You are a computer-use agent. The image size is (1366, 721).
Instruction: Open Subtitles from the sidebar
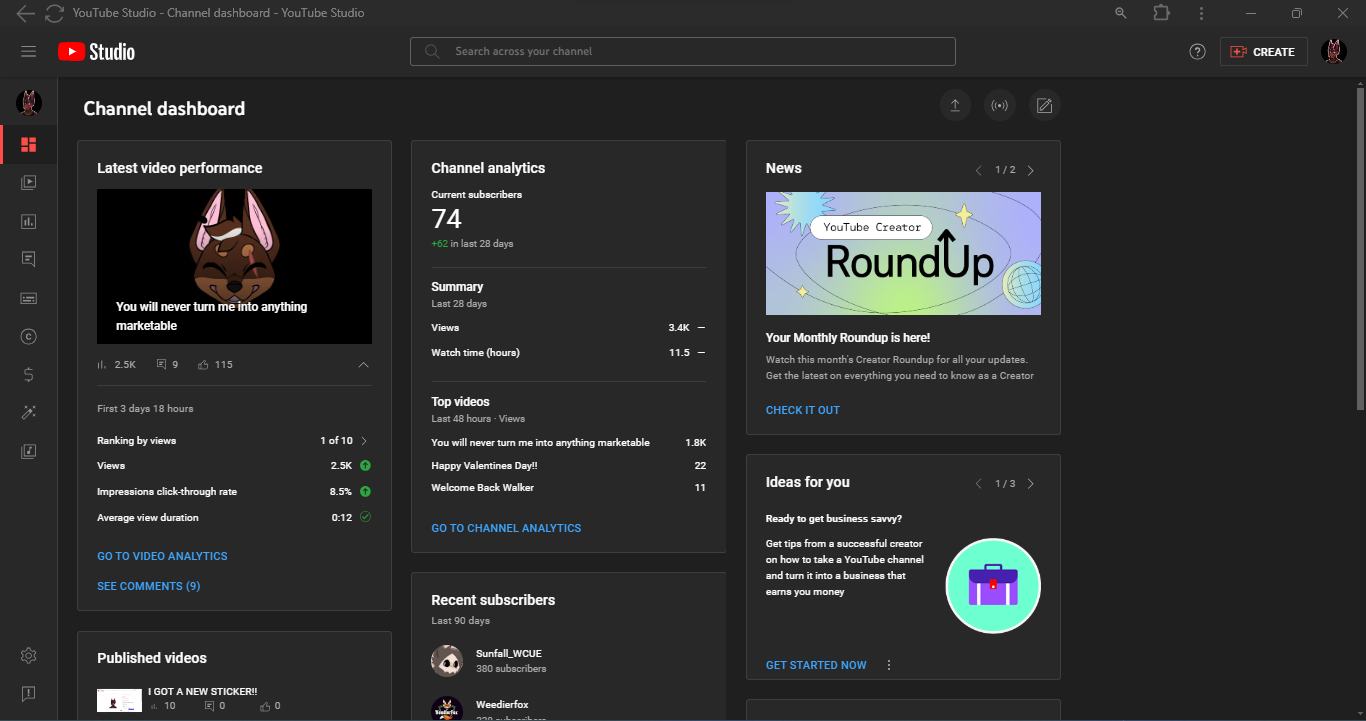tap(28, 298)
